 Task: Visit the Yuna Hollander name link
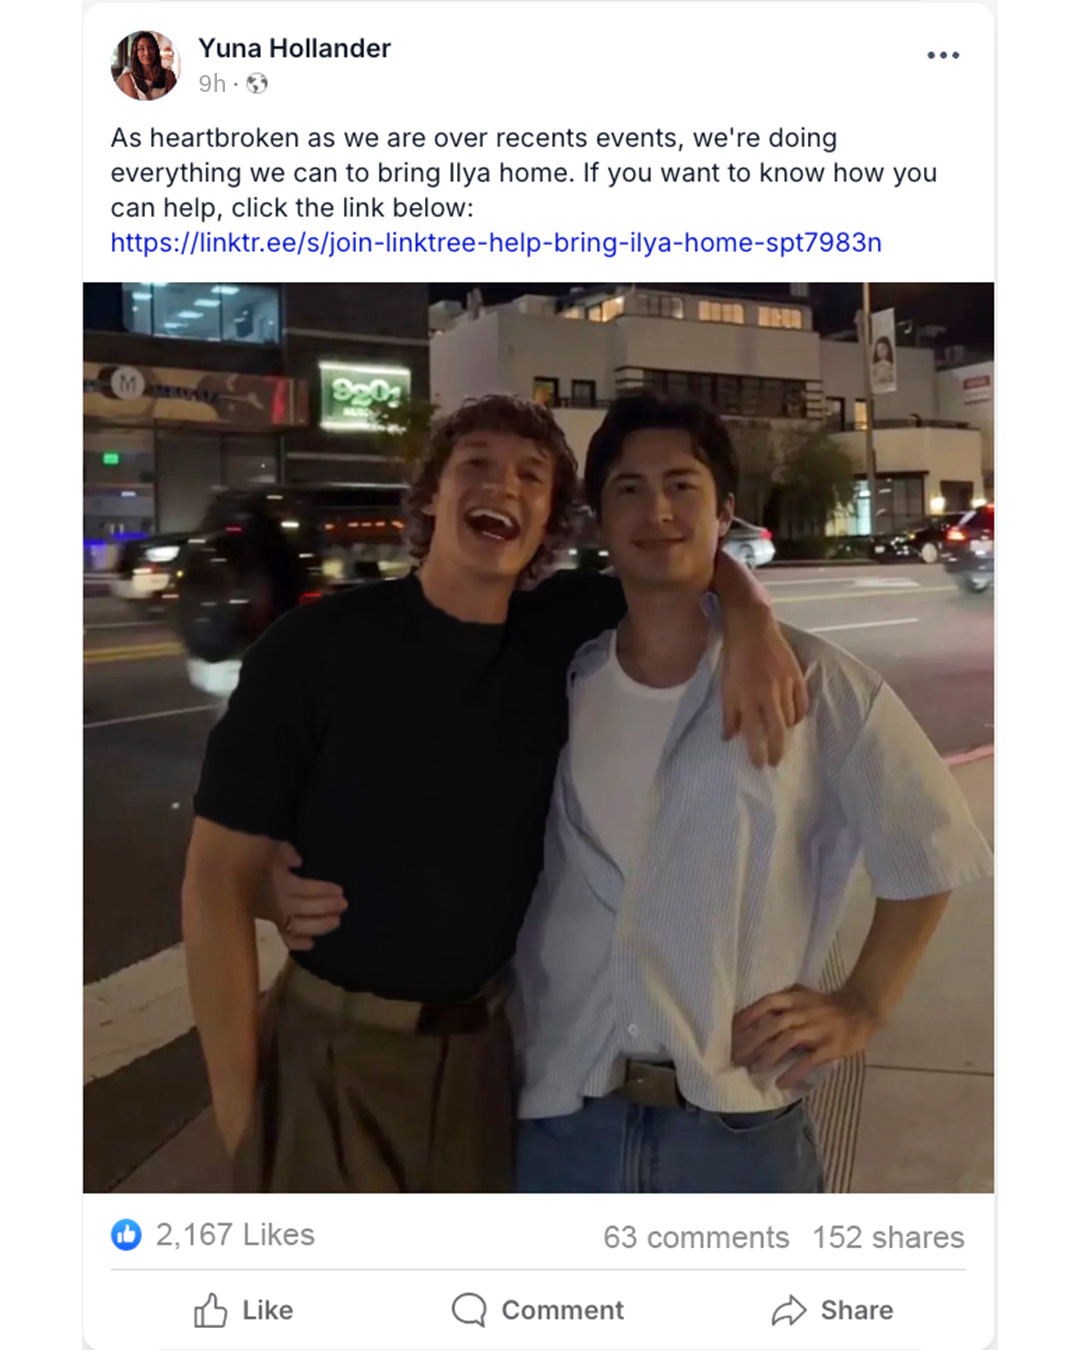click(x=294, y=48)
